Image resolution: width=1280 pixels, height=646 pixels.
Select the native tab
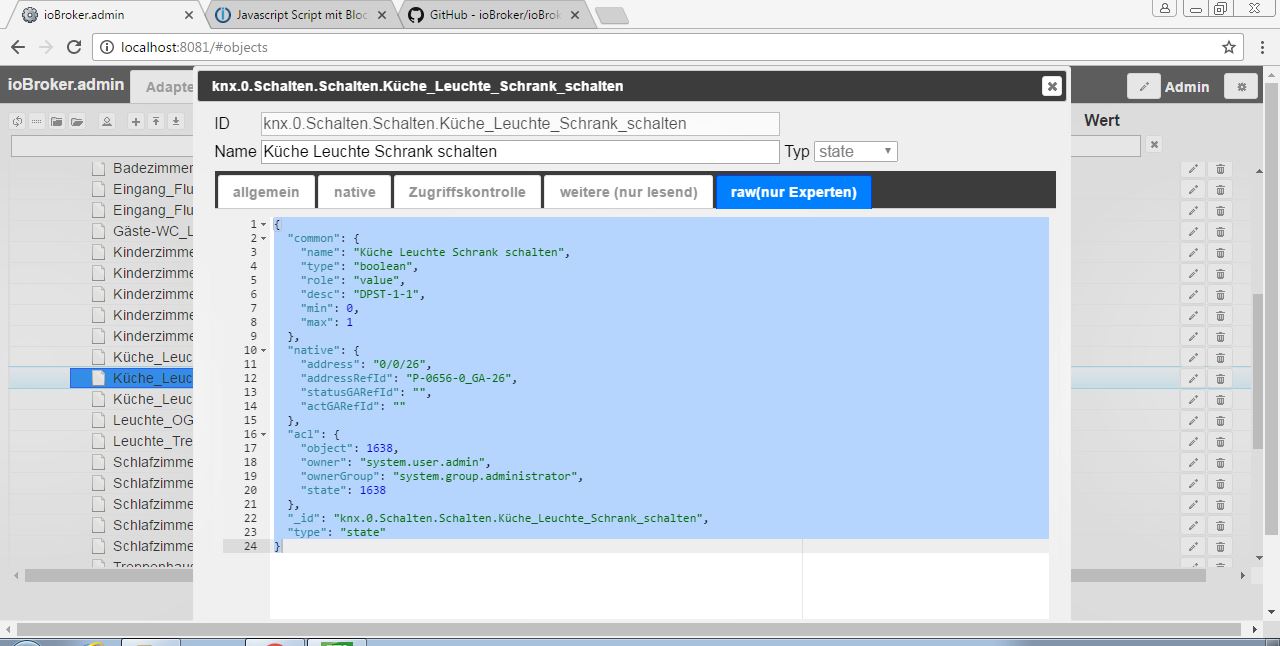point(354,192)
